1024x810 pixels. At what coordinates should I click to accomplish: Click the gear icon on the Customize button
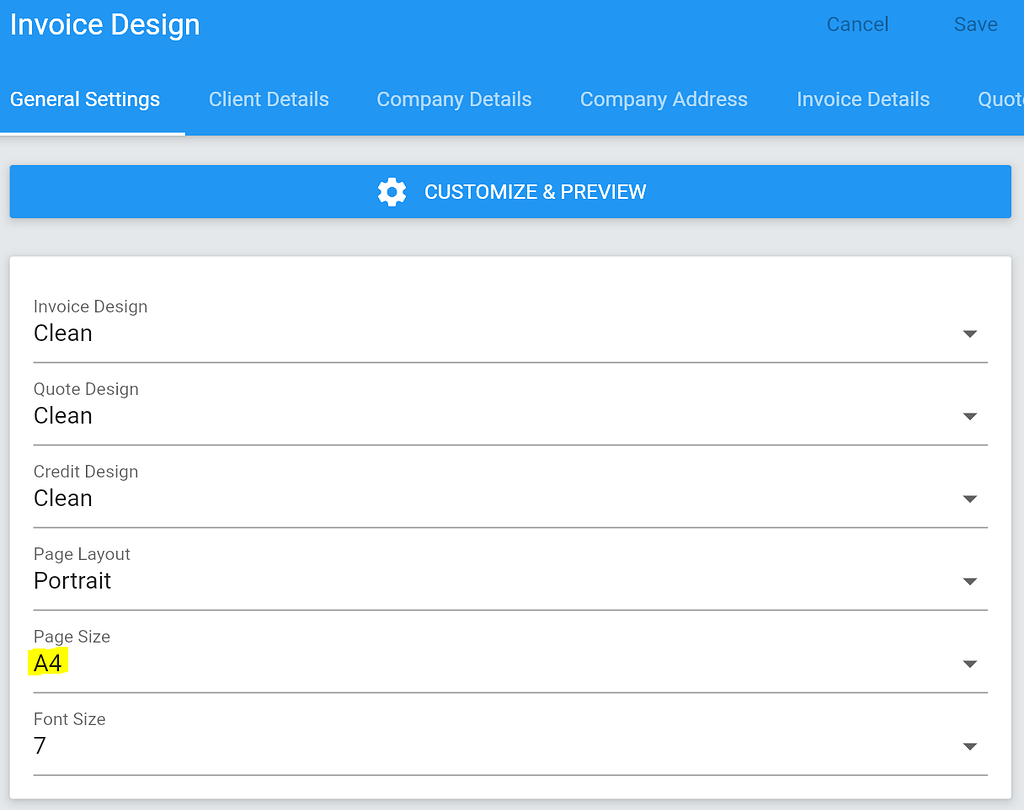(392, 192)
